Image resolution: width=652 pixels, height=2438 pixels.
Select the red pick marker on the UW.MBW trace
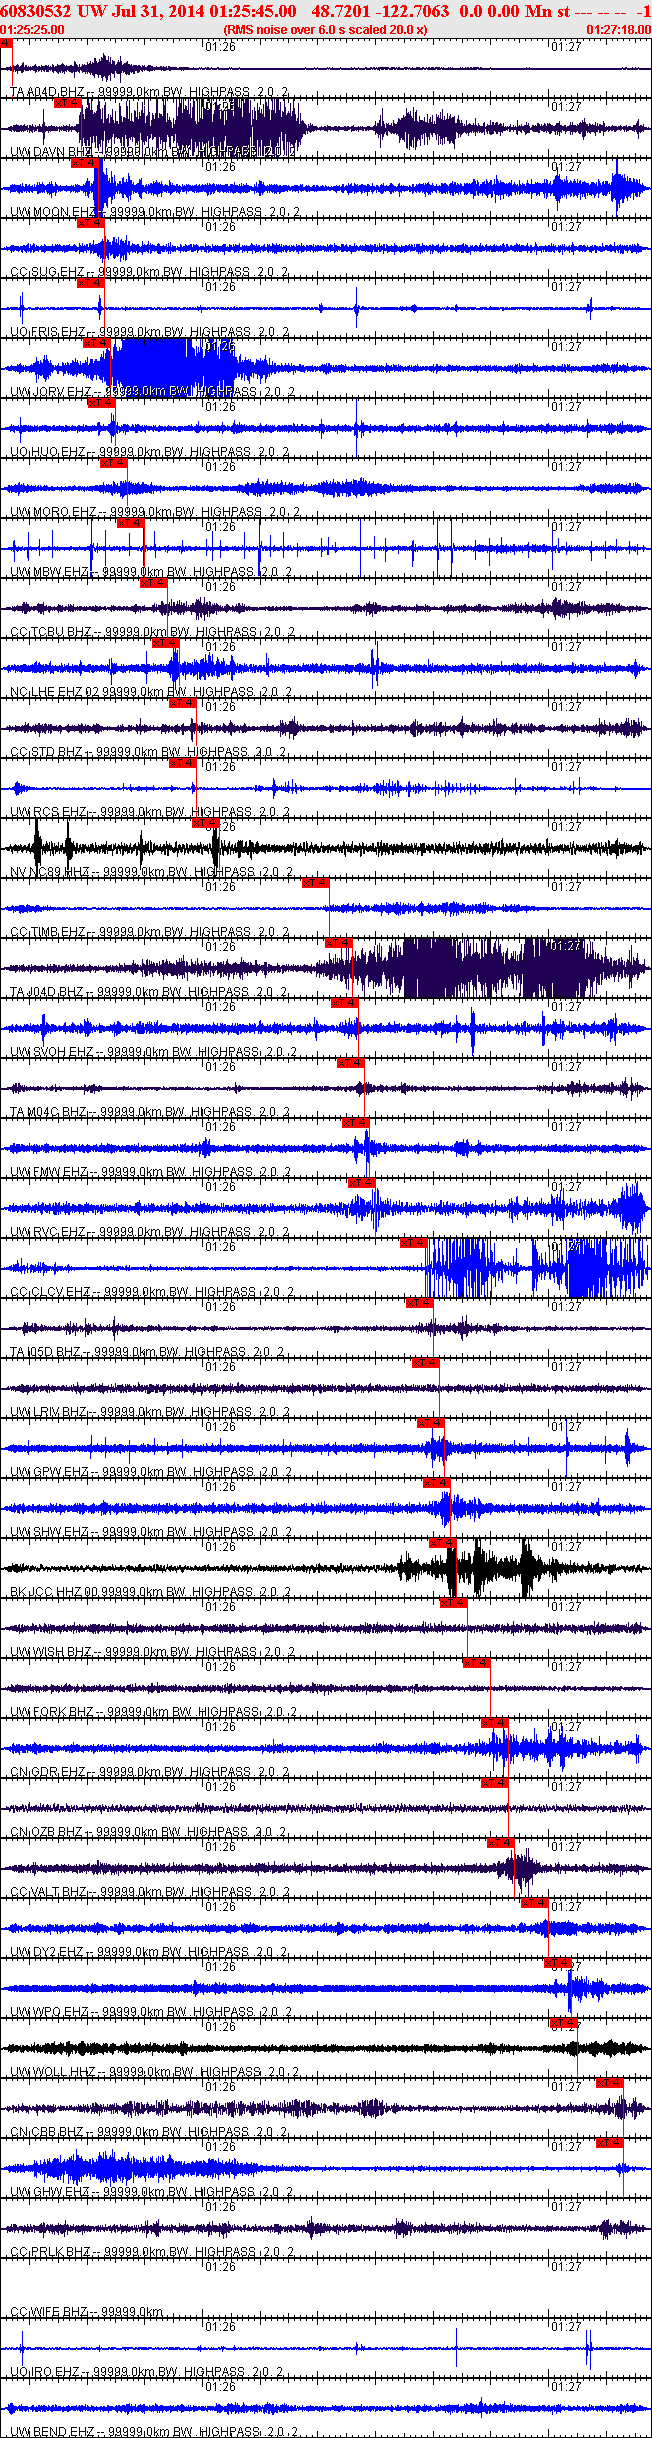[x=130, y=522]
